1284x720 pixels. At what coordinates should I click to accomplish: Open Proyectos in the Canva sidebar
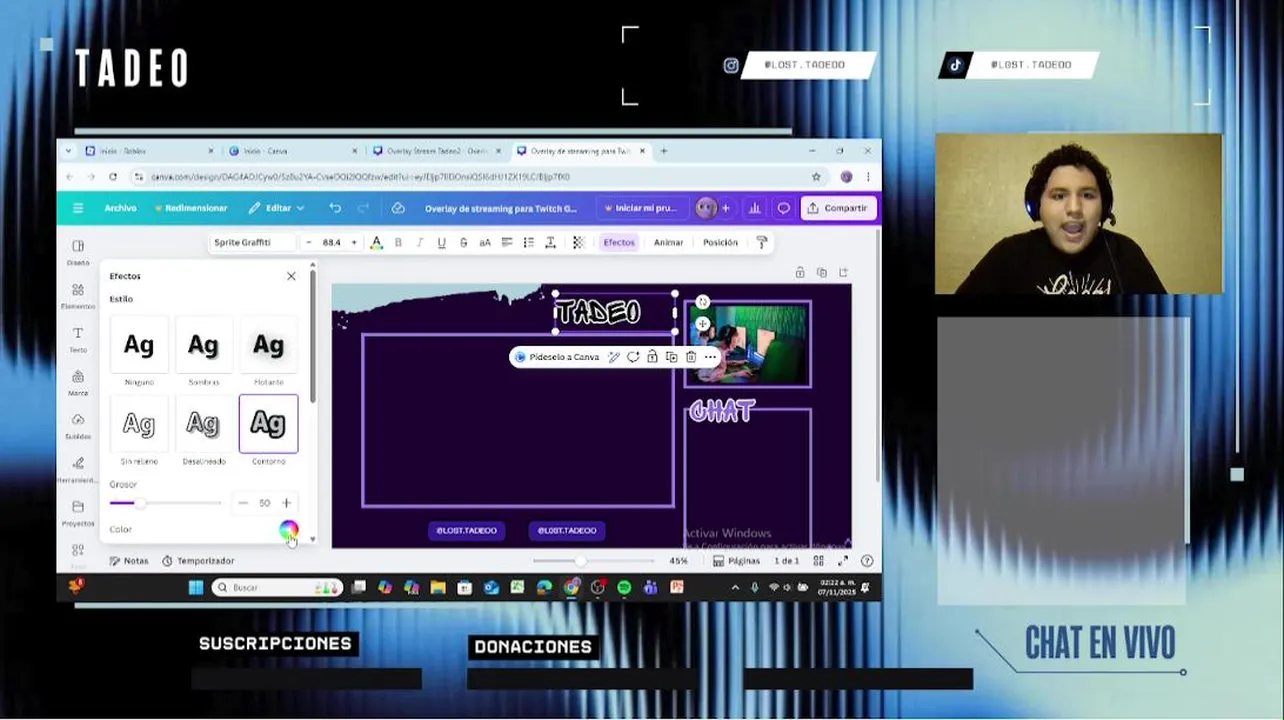[x=78, y=513]
